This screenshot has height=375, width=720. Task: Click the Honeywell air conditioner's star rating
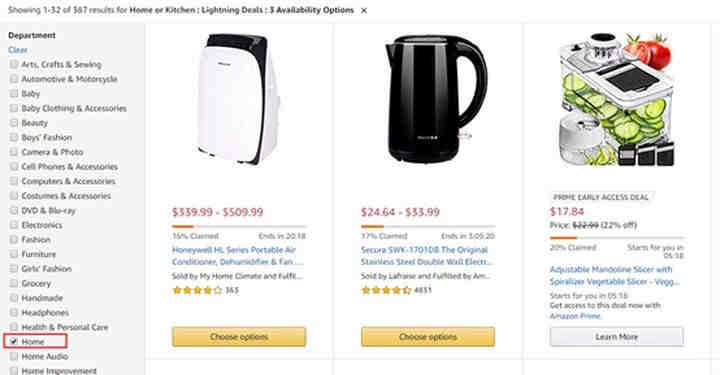[x=197, y=290]
